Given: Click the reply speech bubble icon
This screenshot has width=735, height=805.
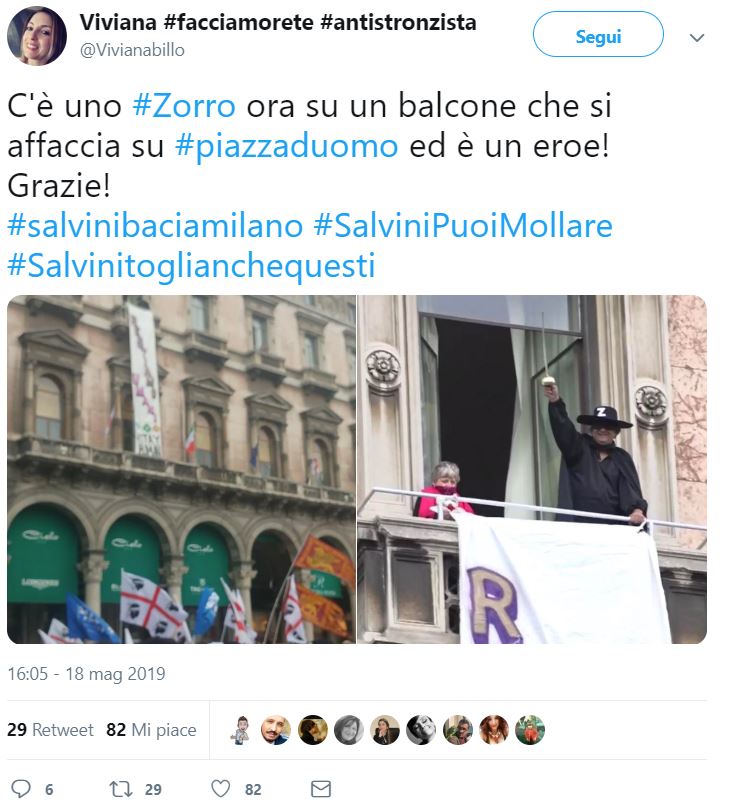Looking at the screenshot, I should [21, 788].
